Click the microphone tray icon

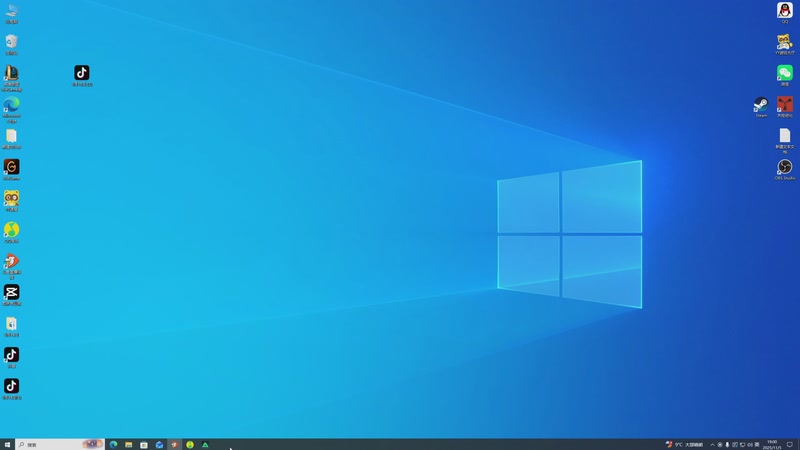point(727,444)
